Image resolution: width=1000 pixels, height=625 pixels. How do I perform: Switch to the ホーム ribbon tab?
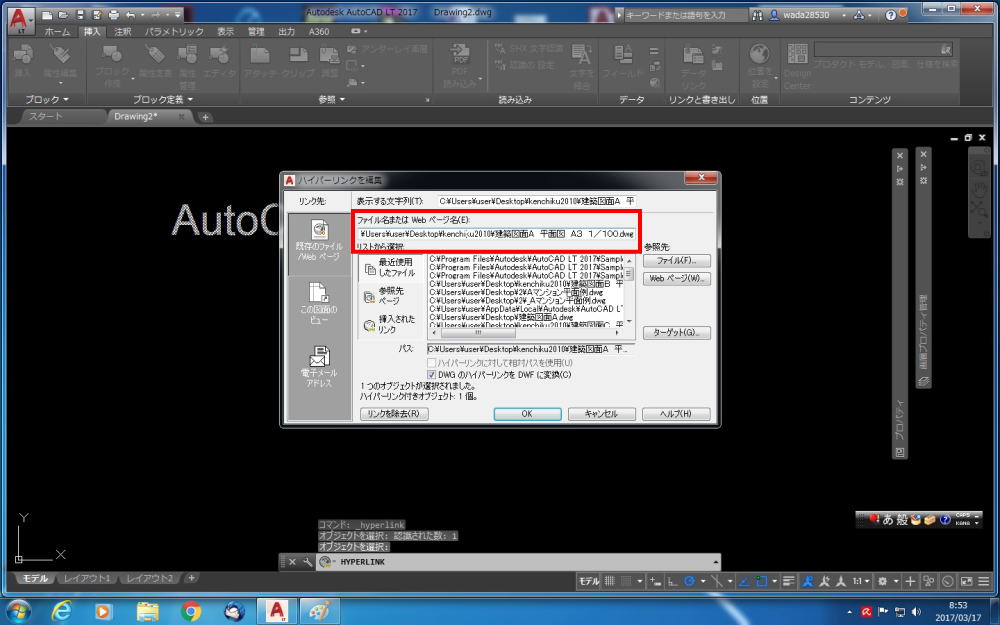pos(57,31)
